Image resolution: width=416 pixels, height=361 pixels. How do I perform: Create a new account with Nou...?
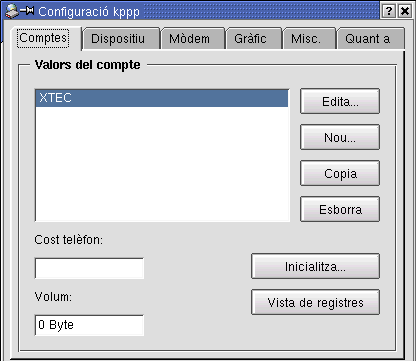(x=340, y=137)
